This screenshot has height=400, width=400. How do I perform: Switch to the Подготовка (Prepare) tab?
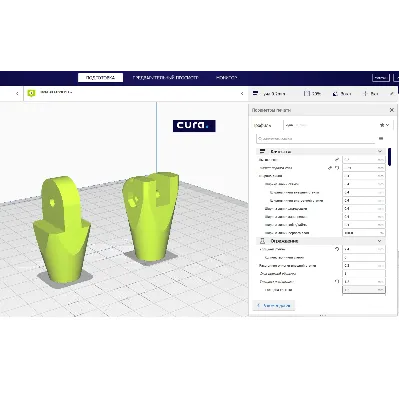click(100, 78)
